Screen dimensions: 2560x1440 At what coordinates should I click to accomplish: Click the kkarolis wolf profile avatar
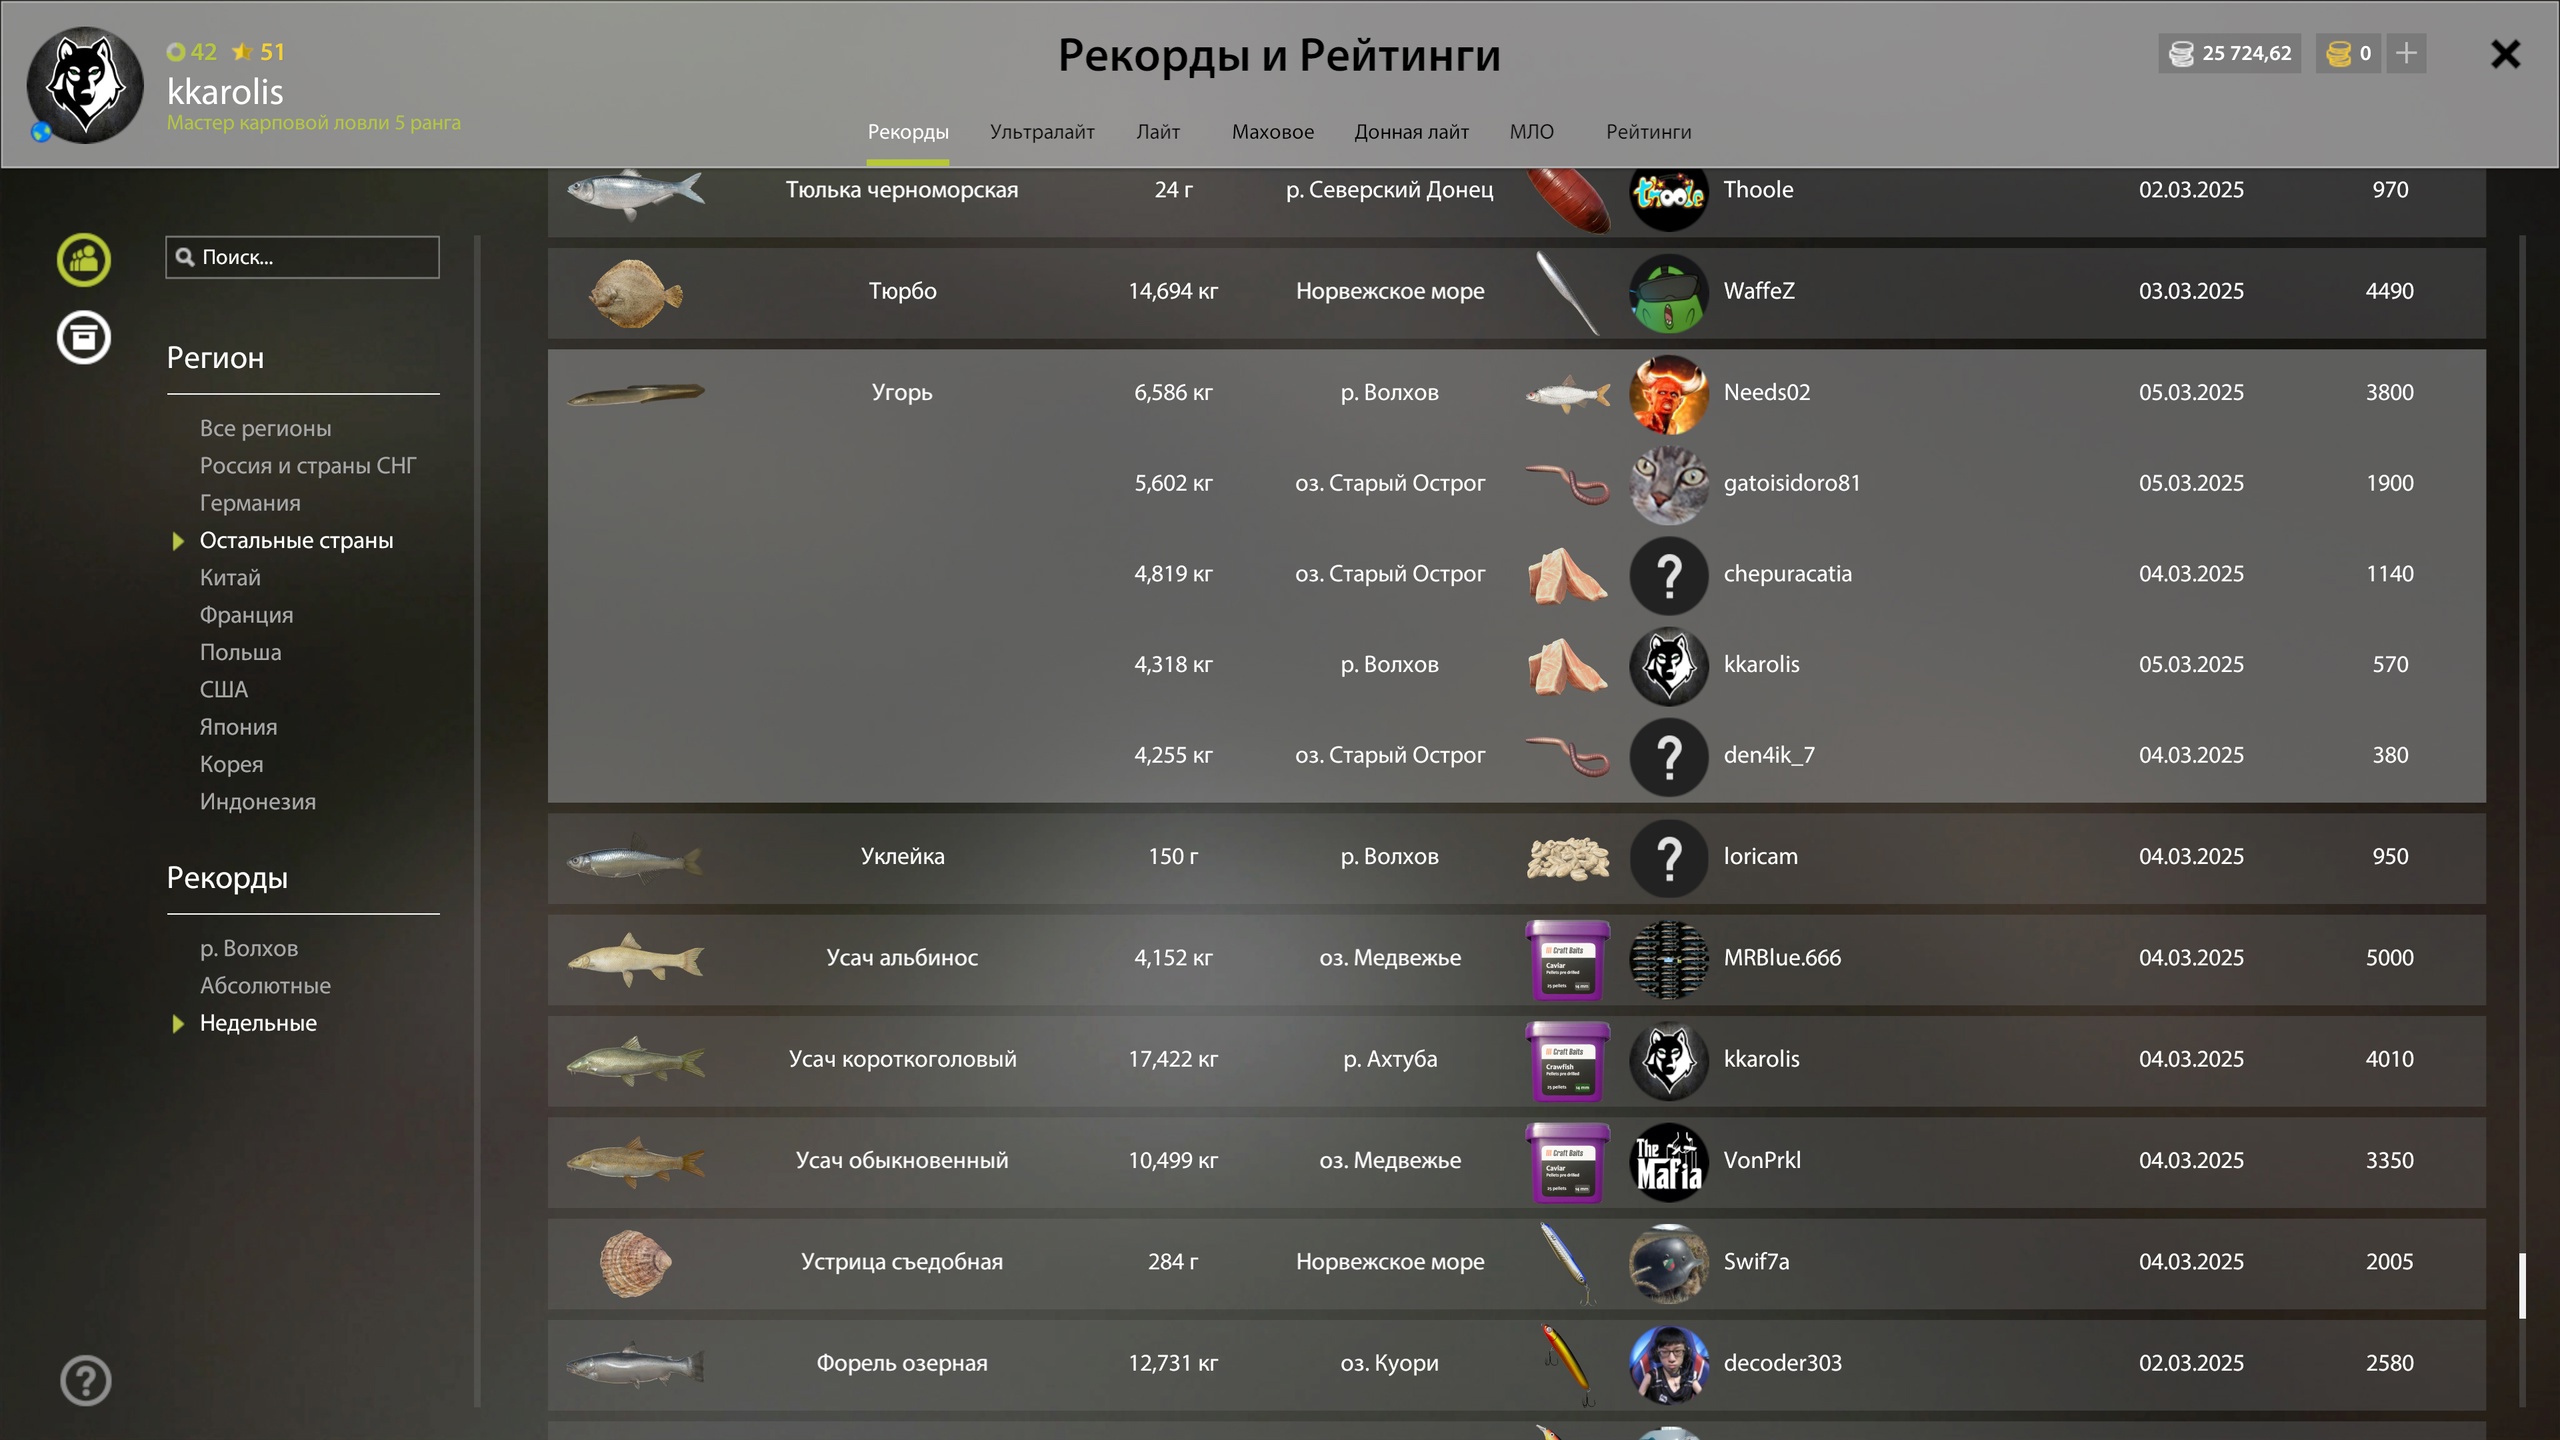(x=85, y=85)
